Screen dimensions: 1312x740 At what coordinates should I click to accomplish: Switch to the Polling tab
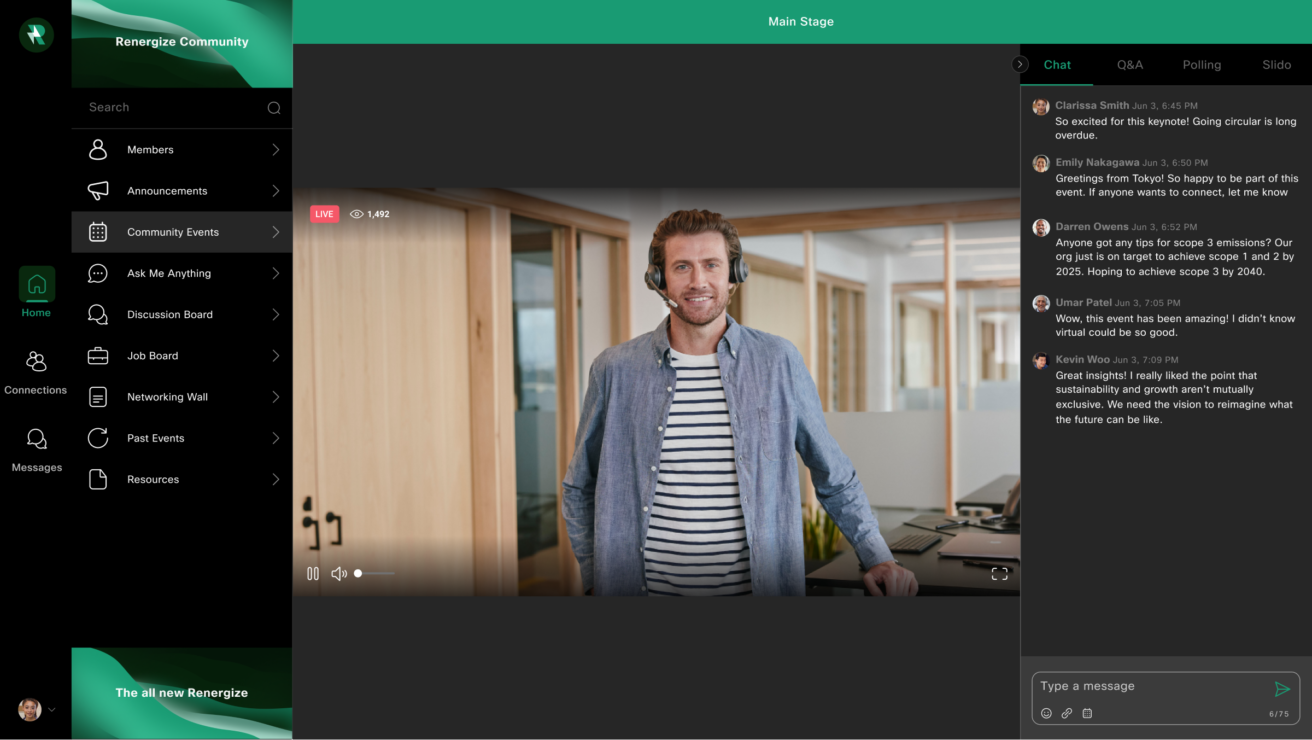click(x=1202, y=65)
